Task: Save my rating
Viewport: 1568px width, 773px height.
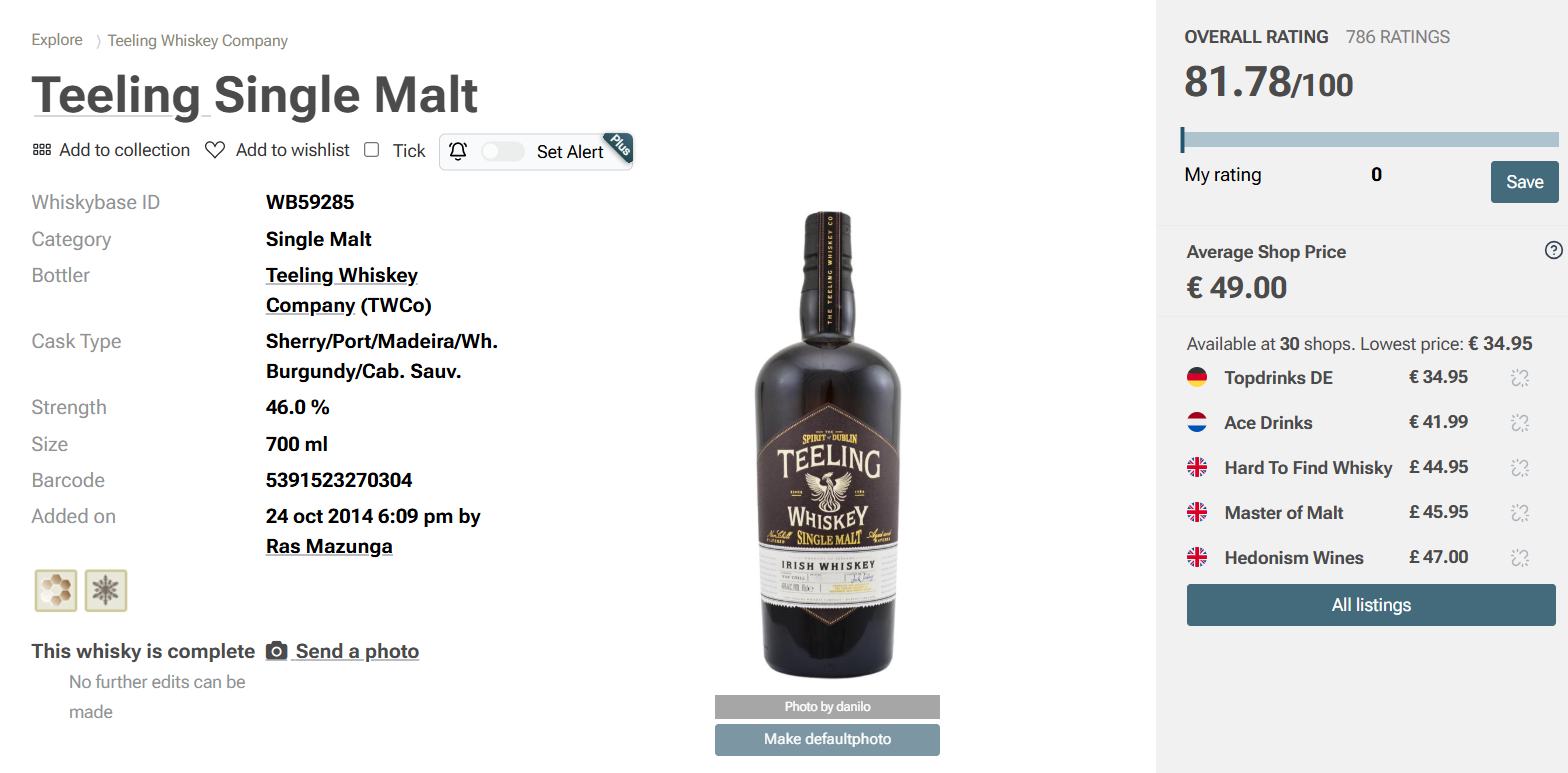Action: coord(1525,182)
